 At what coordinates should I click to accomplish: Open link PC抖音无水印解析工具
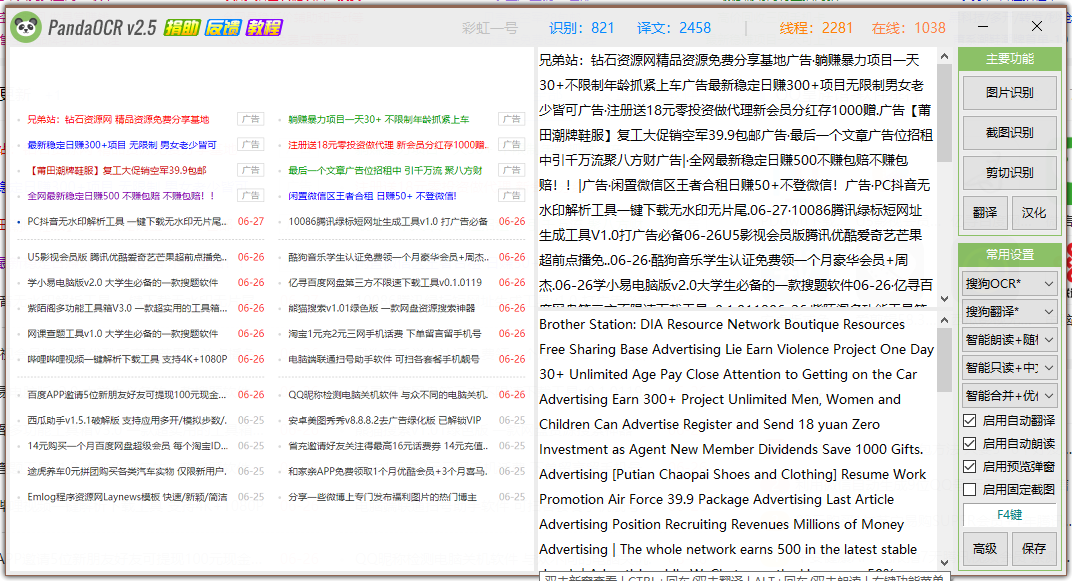[x=126, y=221]
